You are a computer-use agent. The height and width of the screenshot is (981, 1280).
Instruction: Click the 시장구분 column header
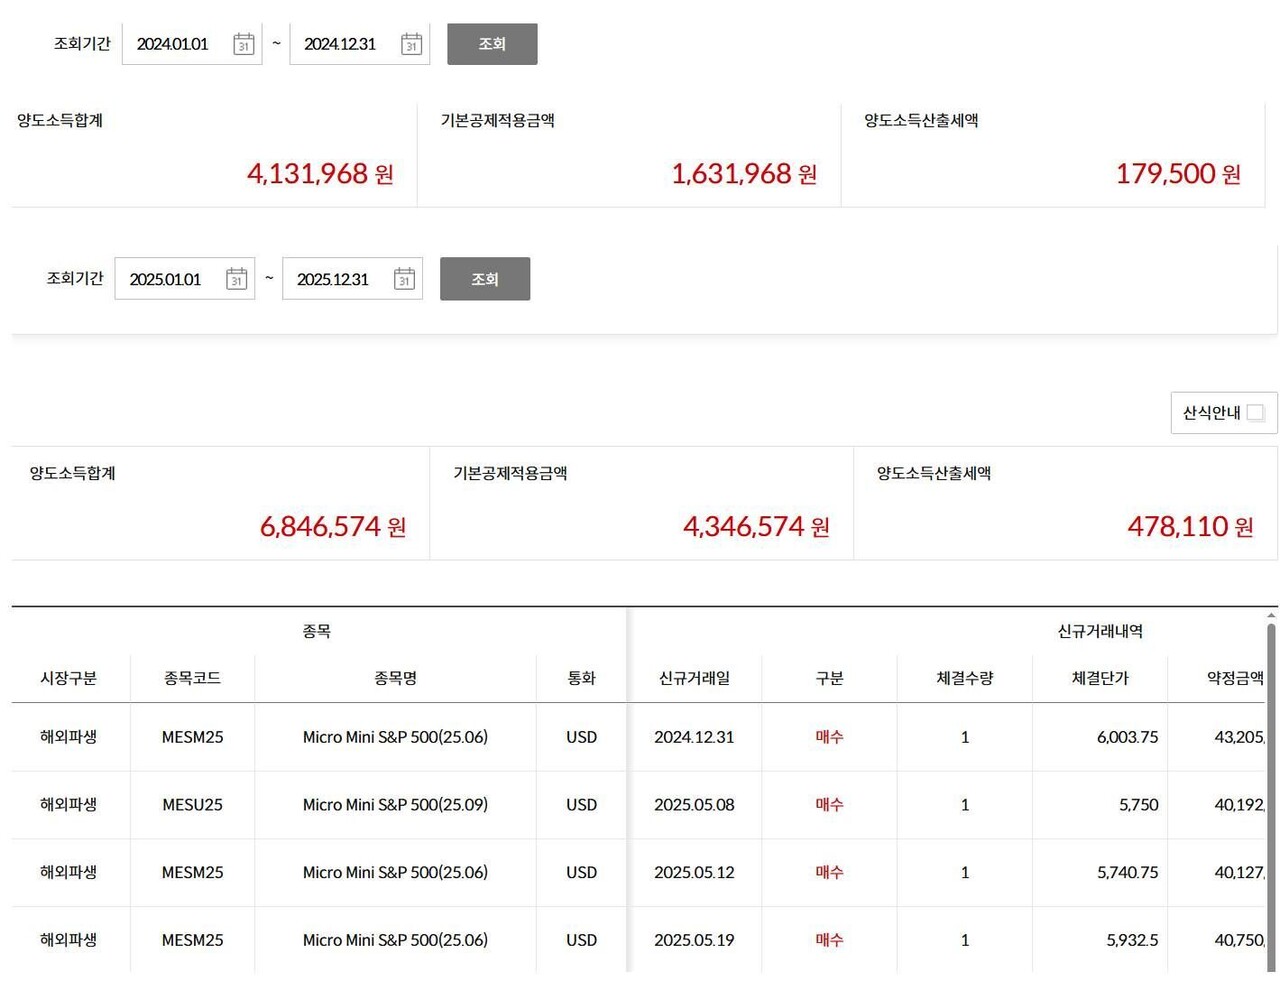68,678
